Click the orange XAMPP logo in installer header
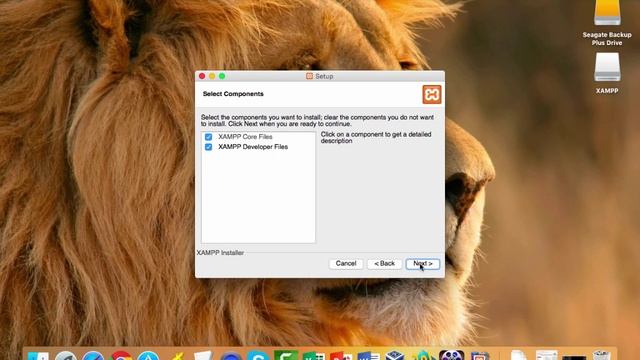This screenshot has height=360, width=640. [x=432, y=94]
